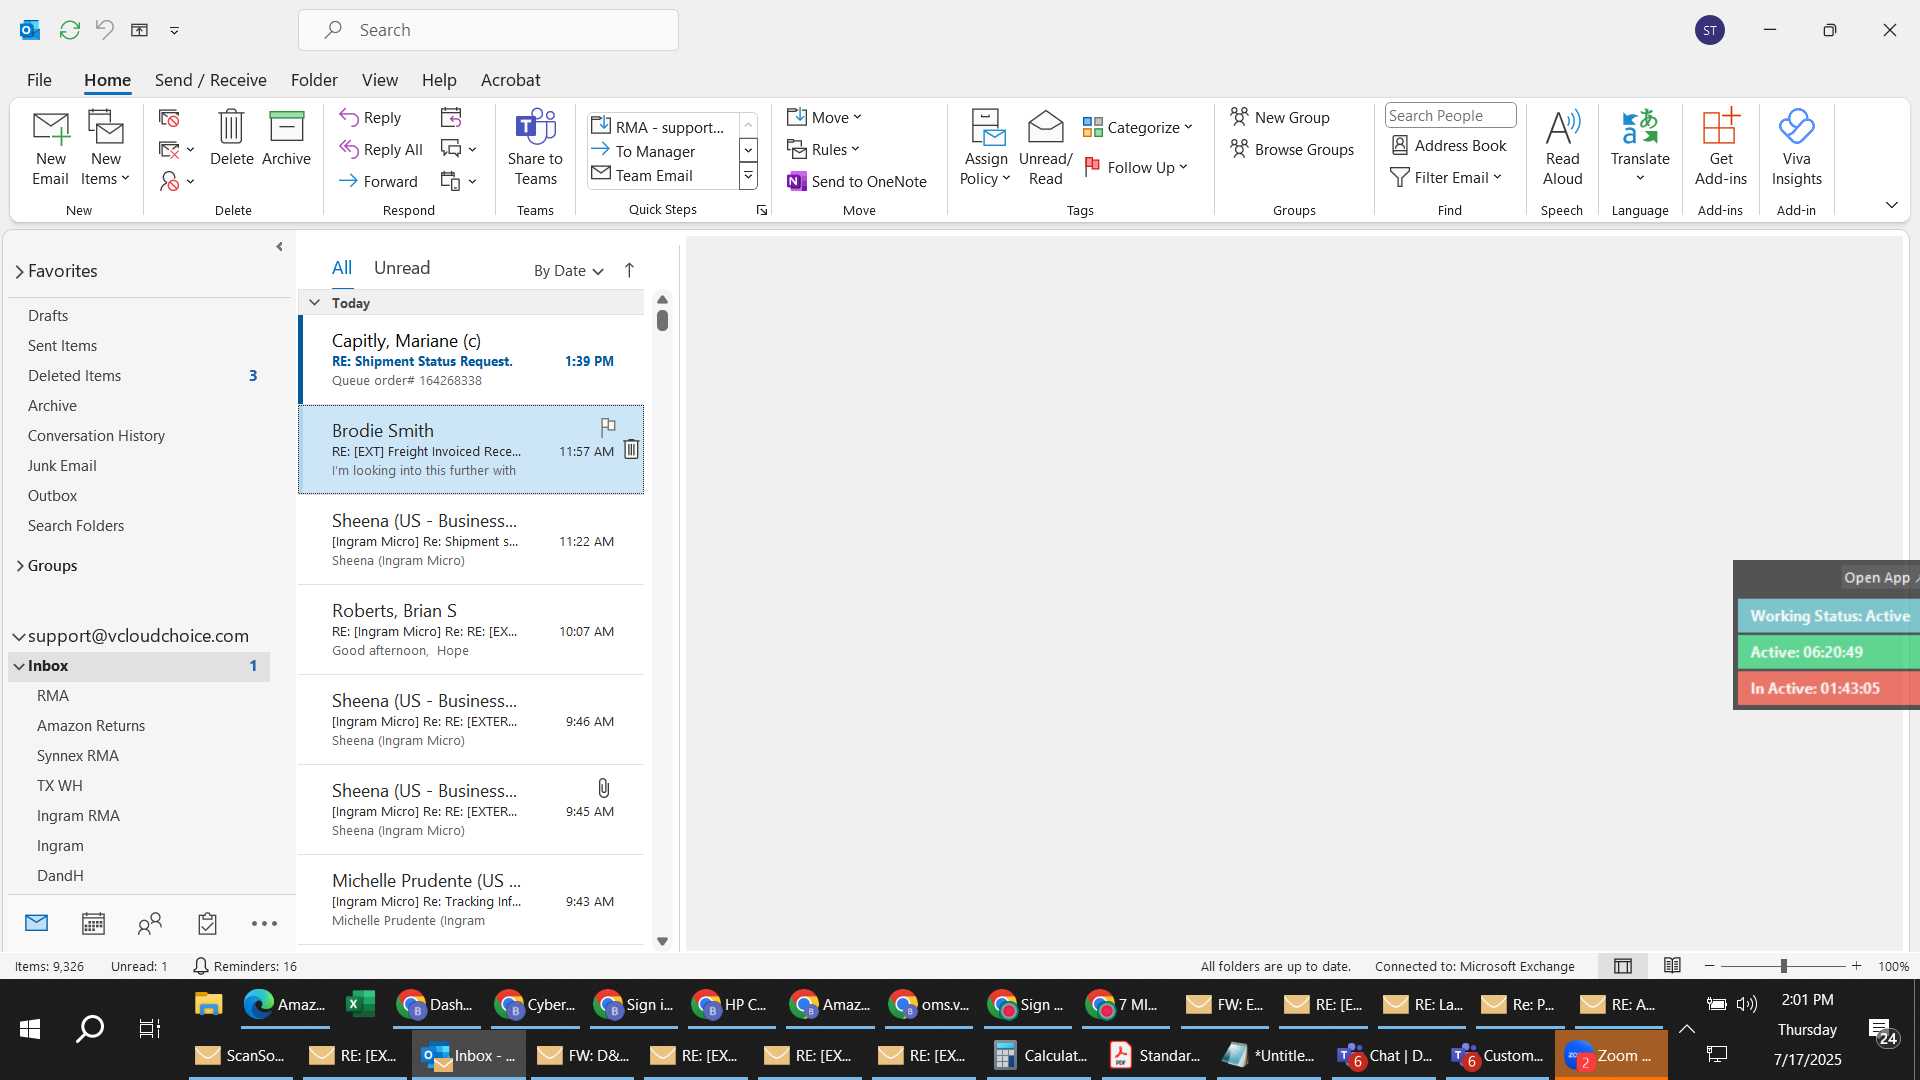The width and height of the screenshot is (1920, 1080).
Task: Click the Meeting reply icon
Action: (451, 117)
